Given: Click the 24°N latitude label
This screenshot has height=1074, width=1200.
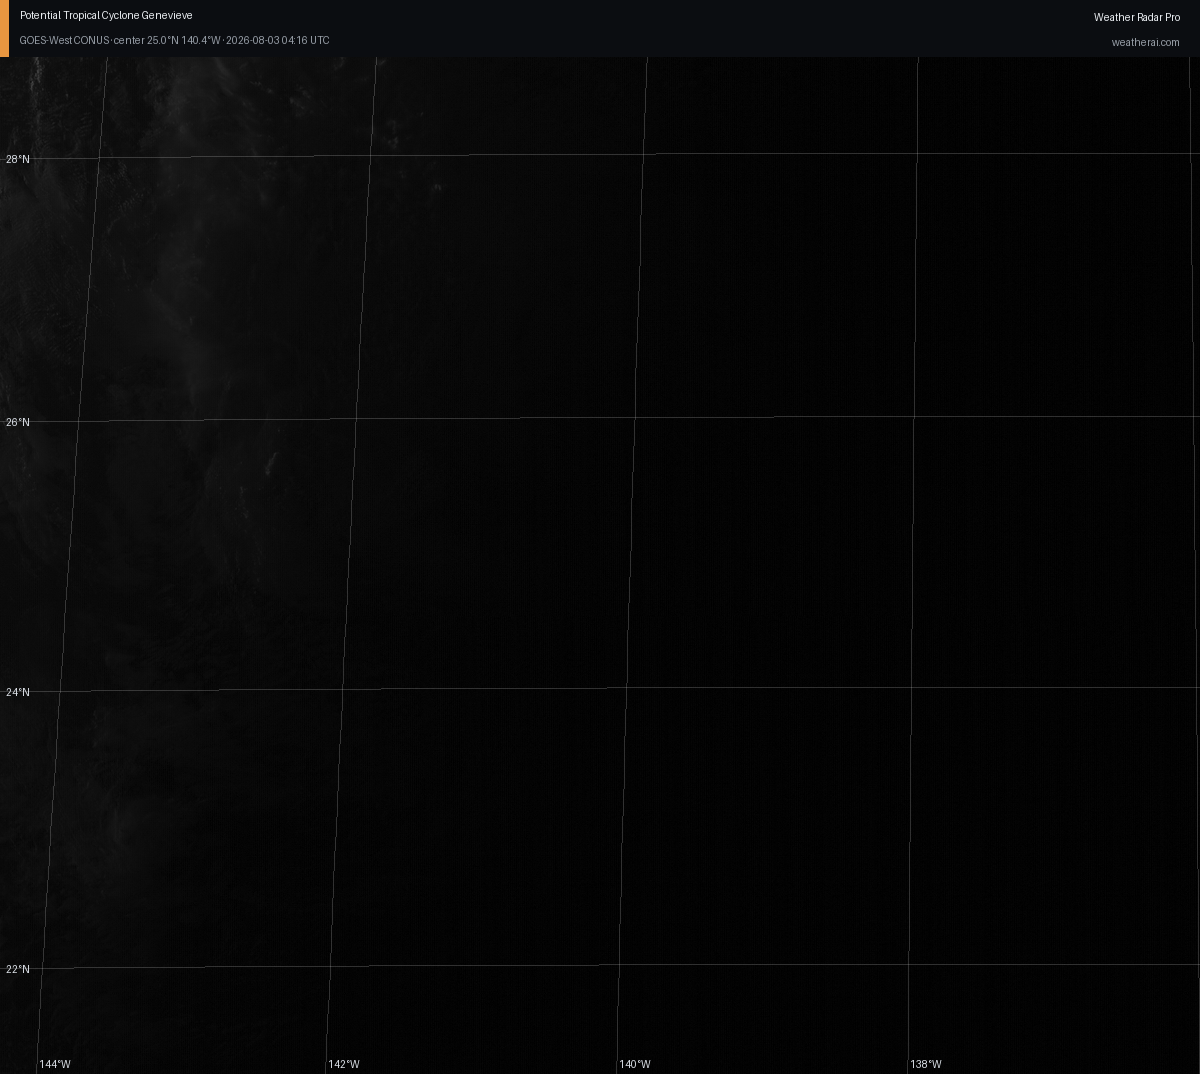Looking at the screenshot, I should click(x=18, y=692).
